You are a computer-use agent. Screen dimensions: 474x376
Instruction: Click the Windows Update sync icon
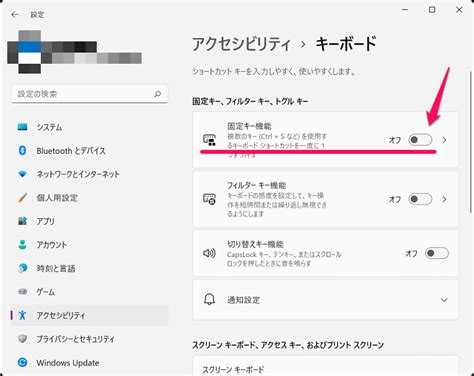point(22,362)
